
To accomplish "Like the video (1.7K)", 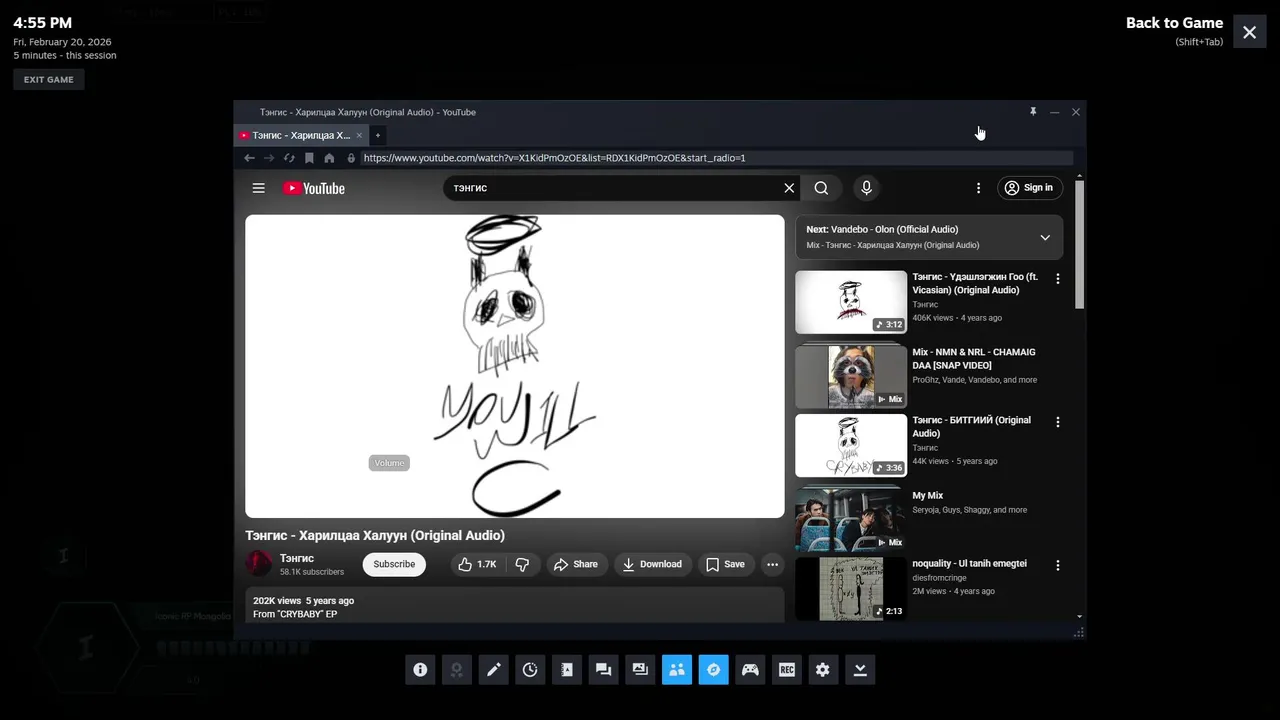I will click(x=478, y=564).
